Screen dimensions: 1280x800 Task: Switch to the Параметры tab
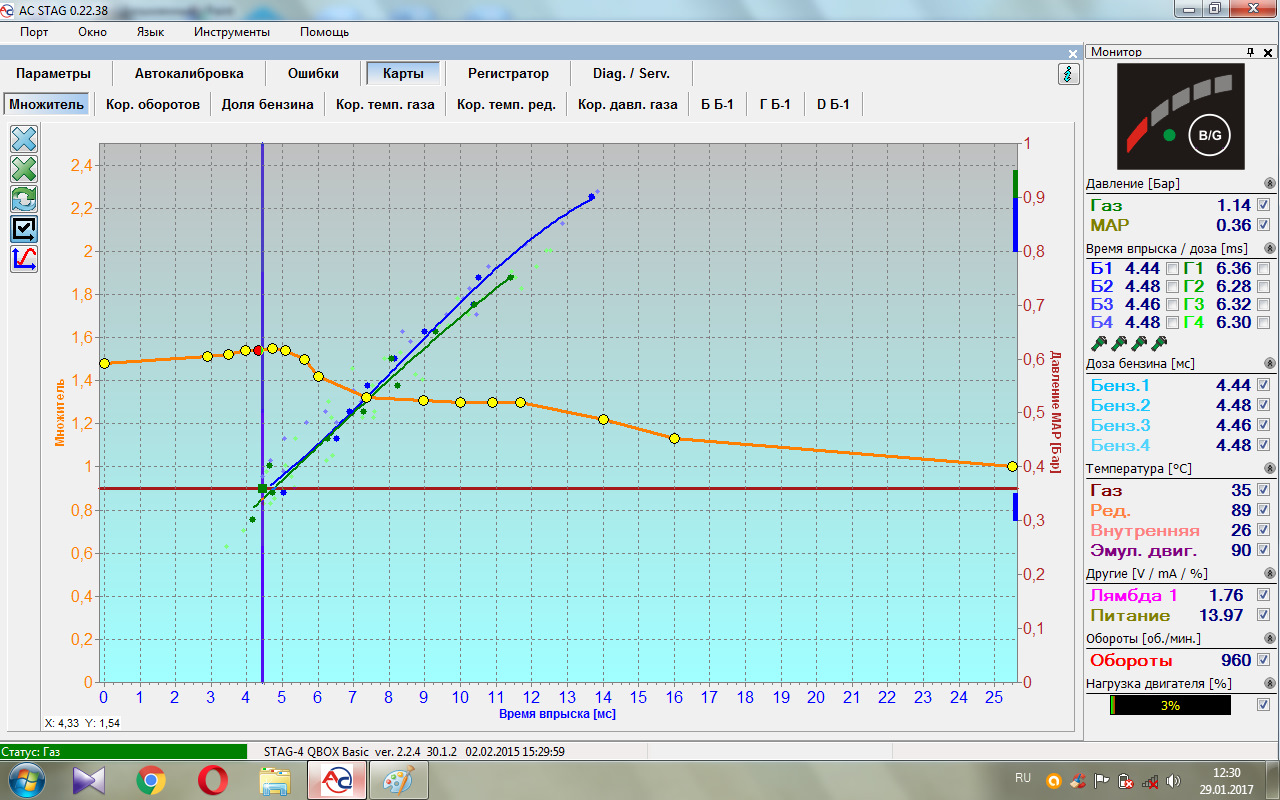pos(53,74)
